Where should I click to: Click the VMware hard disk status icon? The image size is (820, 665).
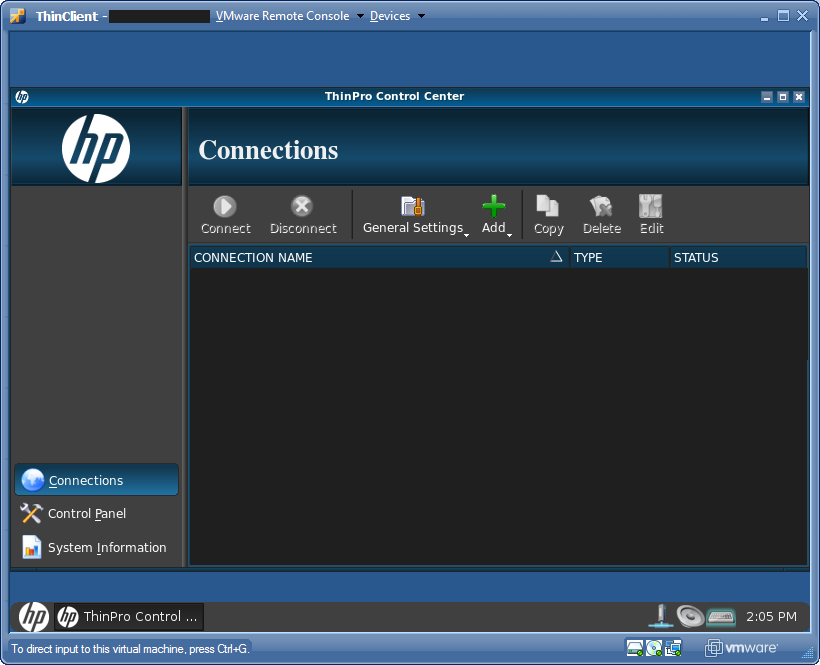coord(634,648)
